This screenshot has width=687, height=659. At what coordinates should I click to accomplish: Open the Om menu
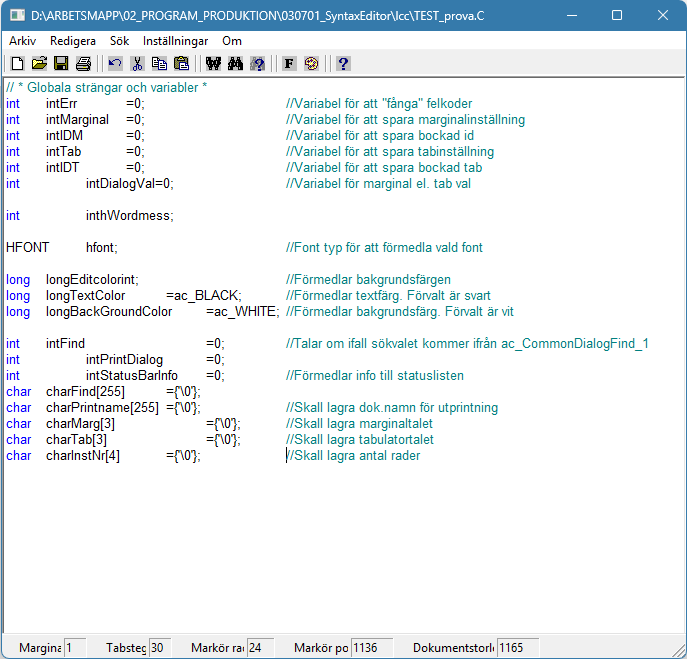coord(232,41)
